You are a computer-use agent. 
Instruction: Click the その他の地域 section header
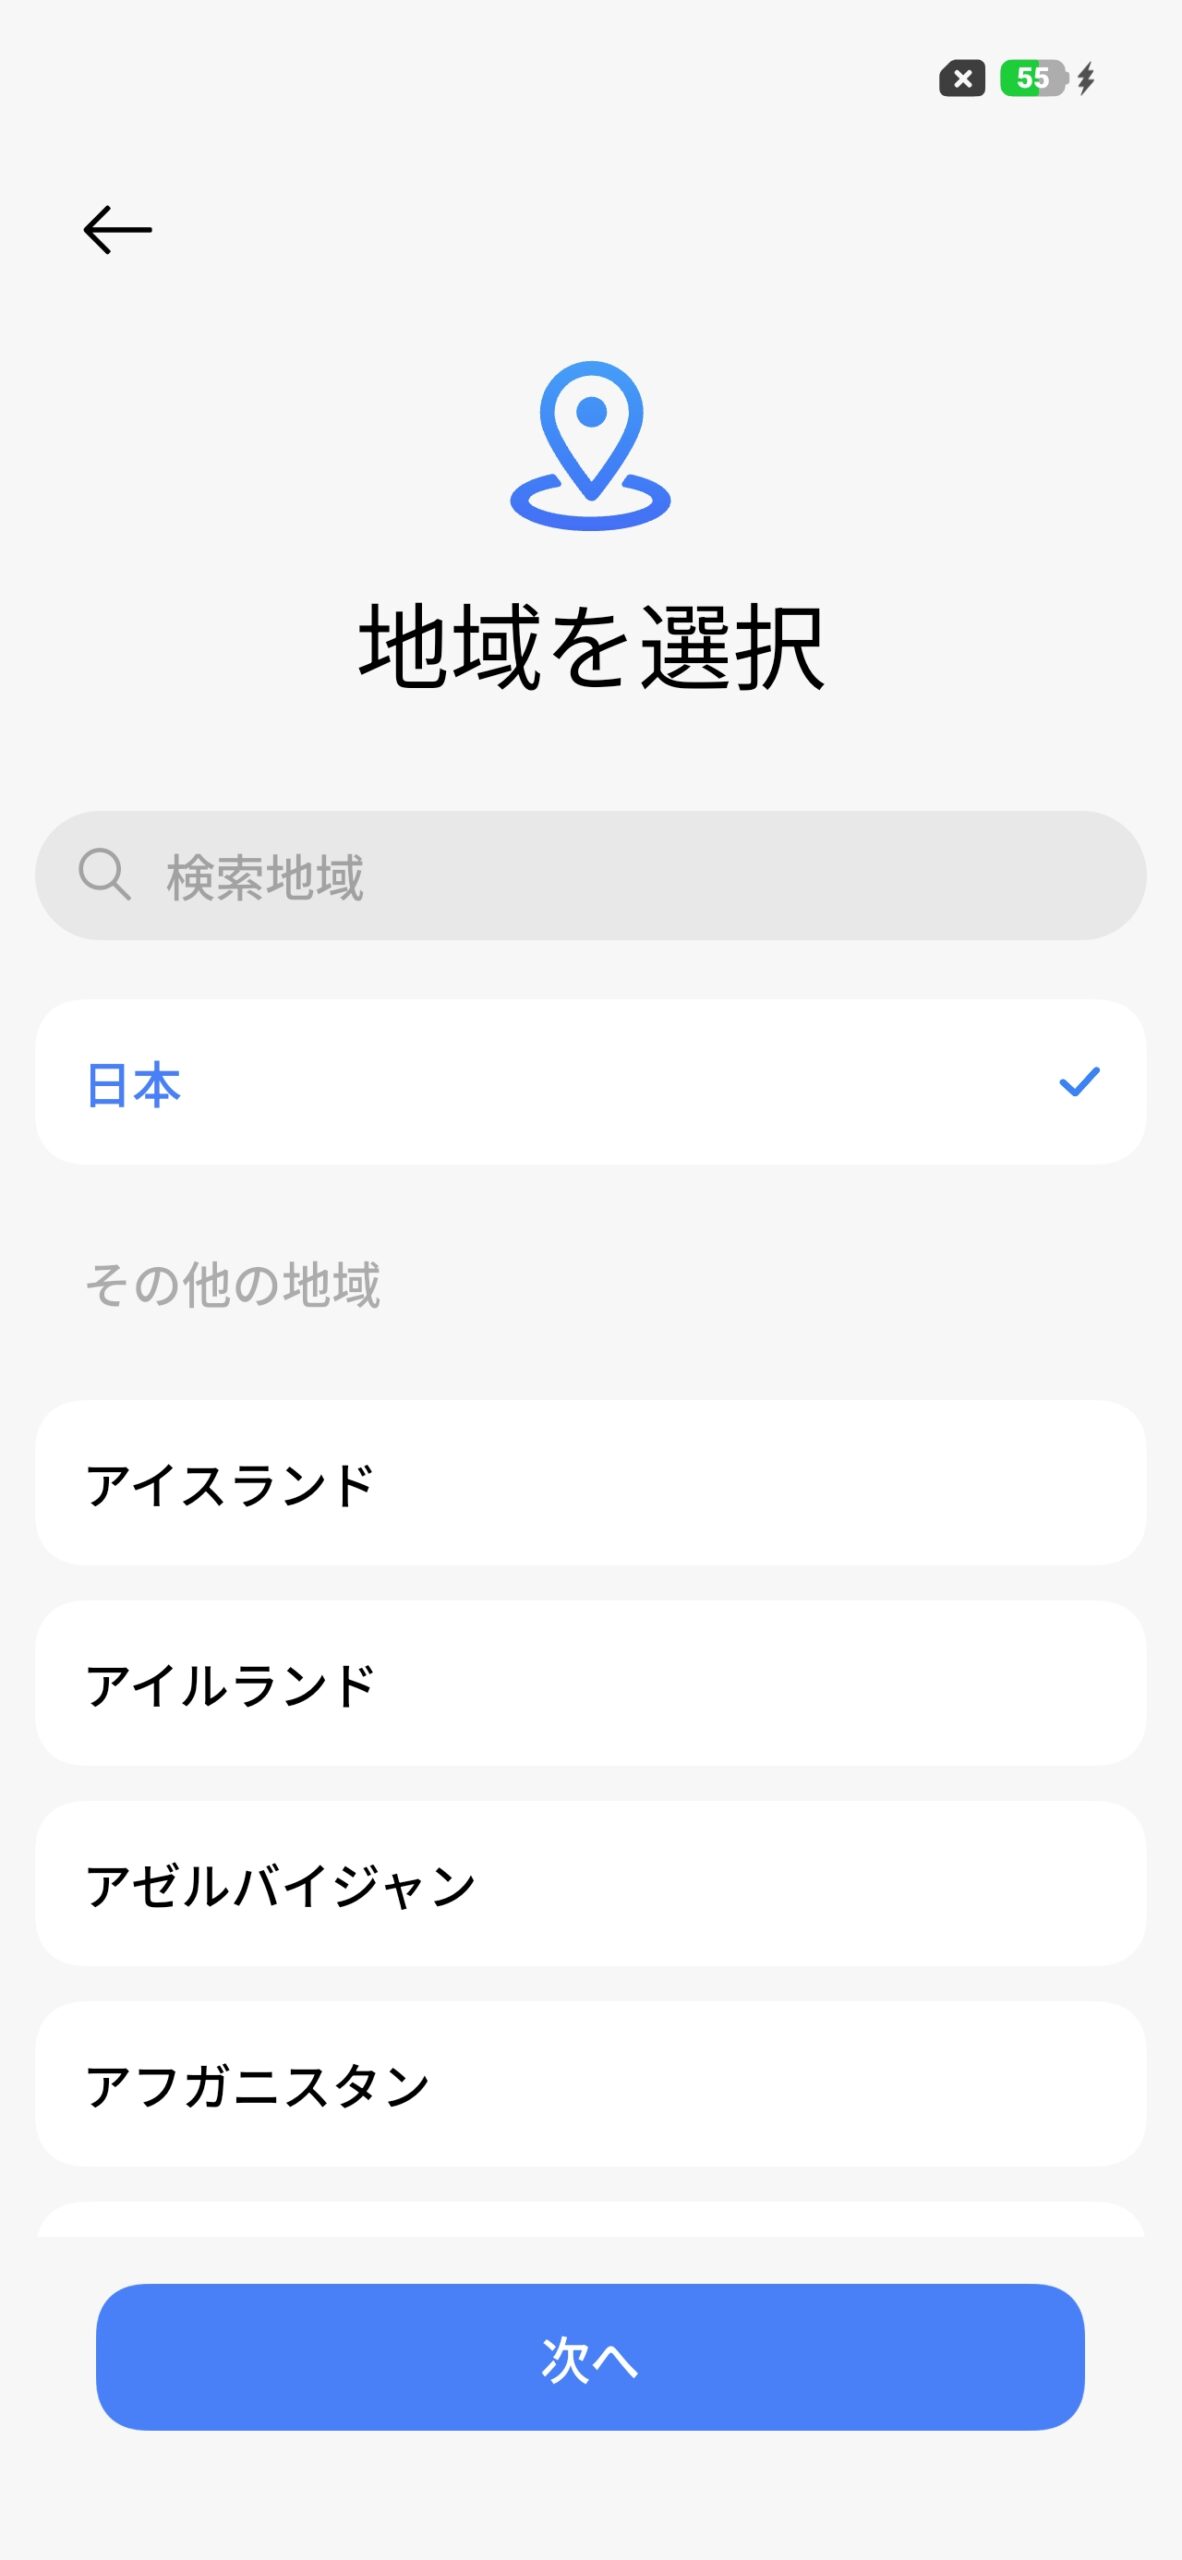[233, 1284]
